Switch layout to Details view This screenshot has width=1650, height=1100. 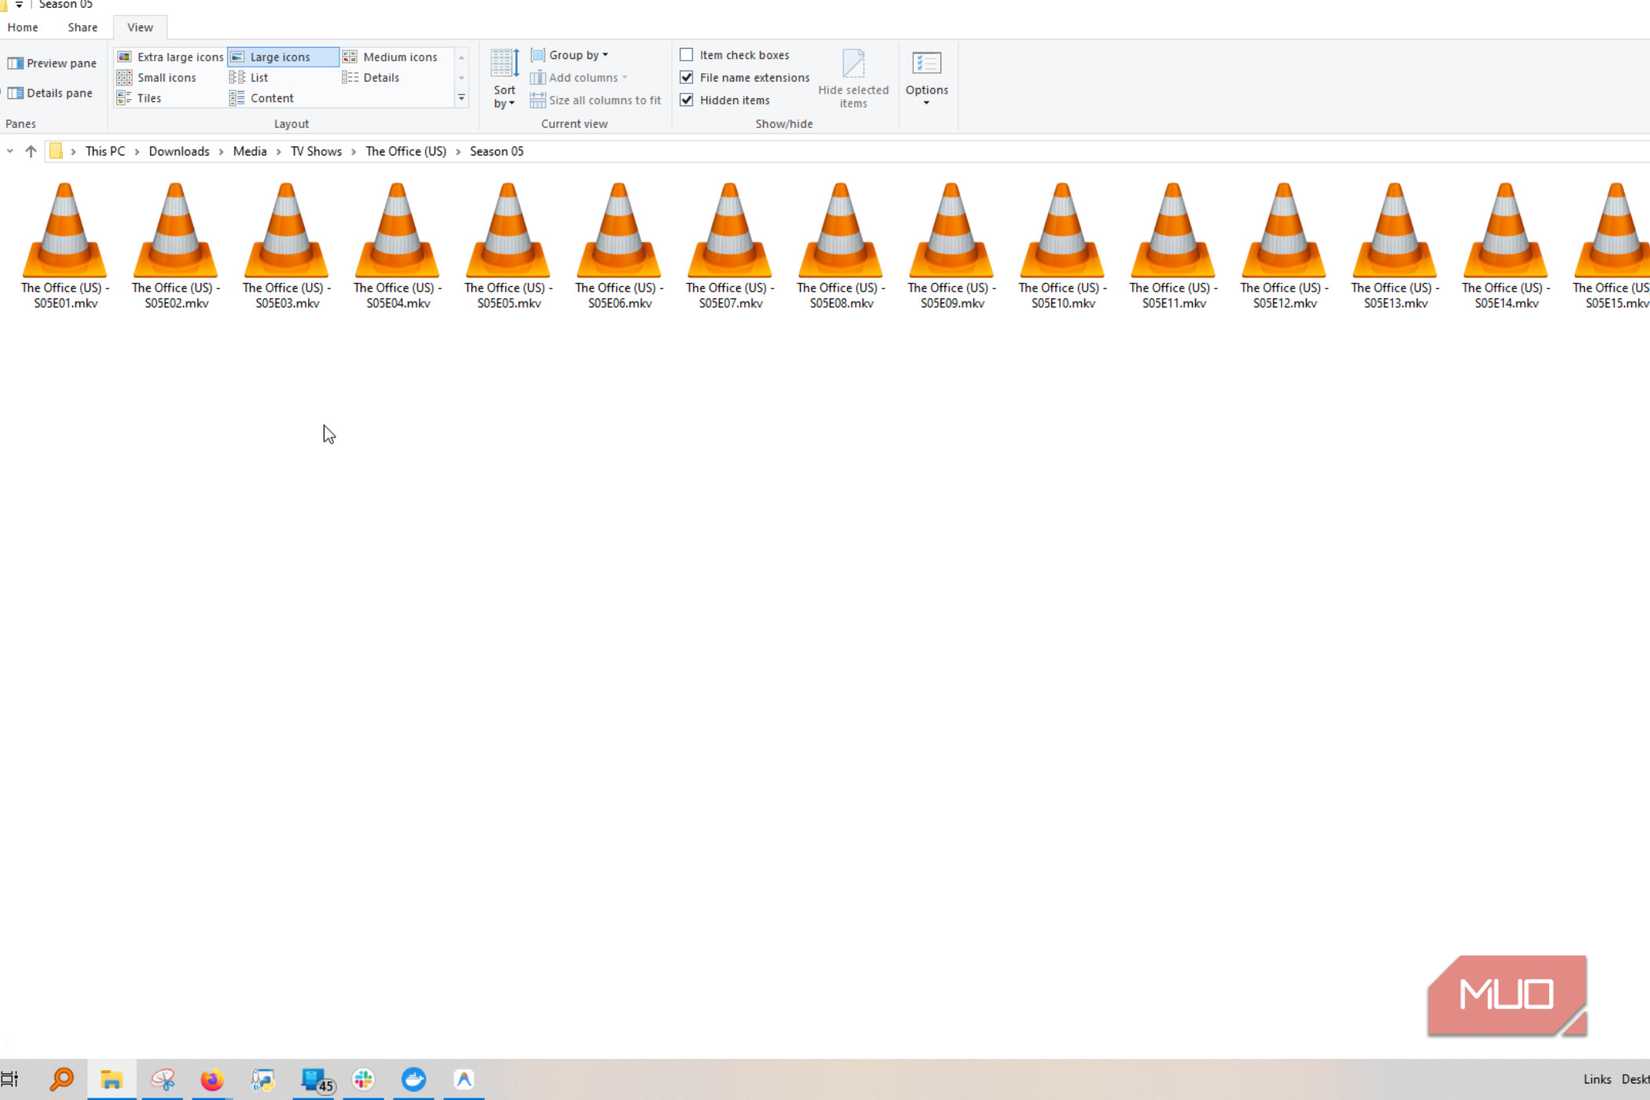click(x=371, y=77)
